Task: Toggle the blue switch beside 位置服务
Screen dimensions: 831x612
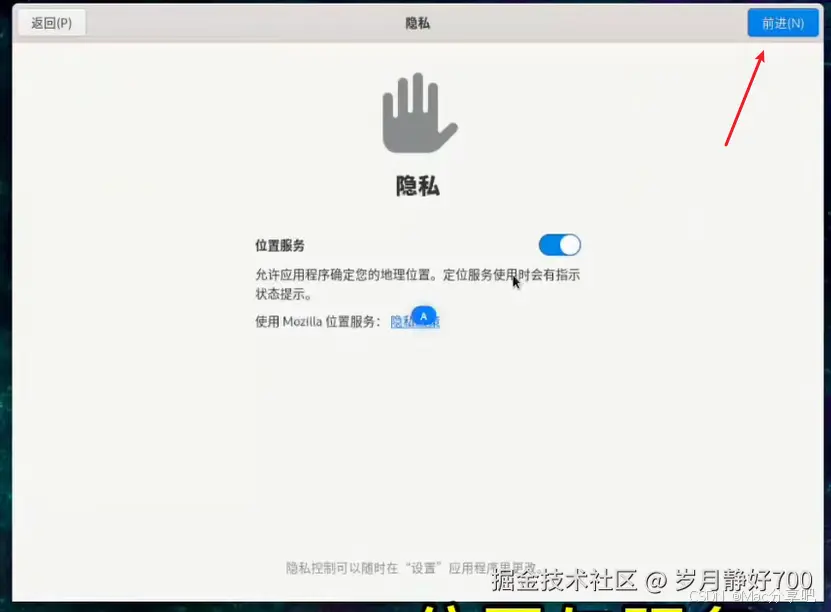Action: [x=559, y=245]
